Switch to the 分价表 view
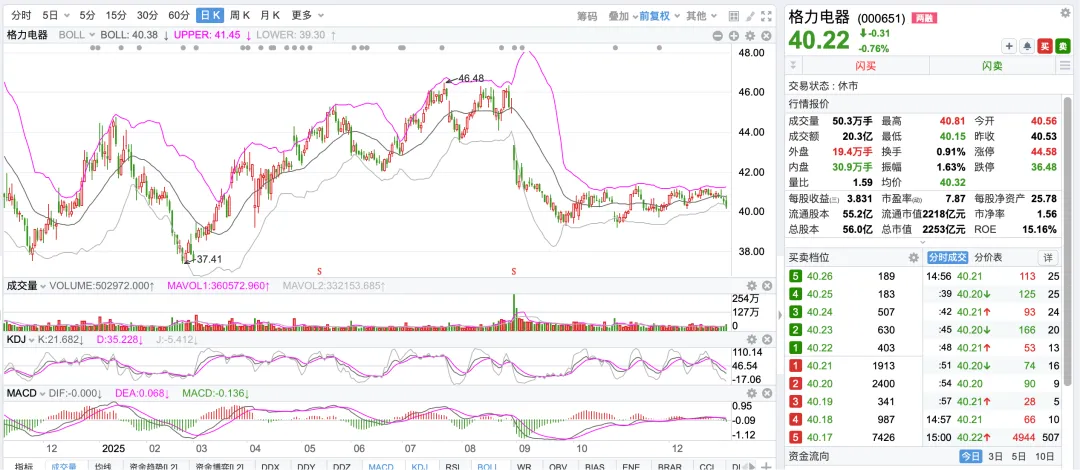 pyautogui.click(x=988, y=257)
